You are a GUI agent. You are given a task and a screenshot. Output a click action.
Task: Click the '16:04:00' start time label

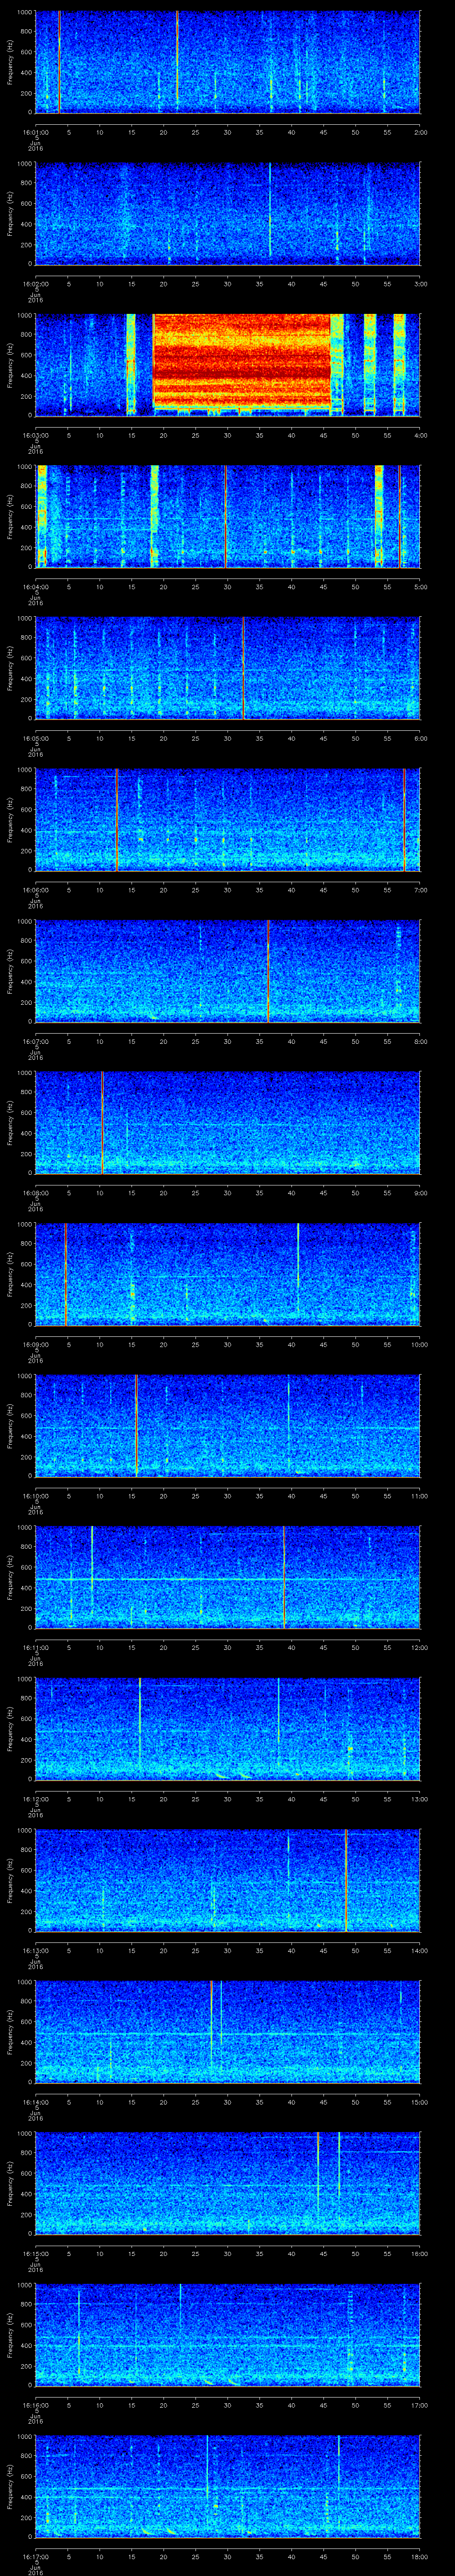tap(35, 587)
